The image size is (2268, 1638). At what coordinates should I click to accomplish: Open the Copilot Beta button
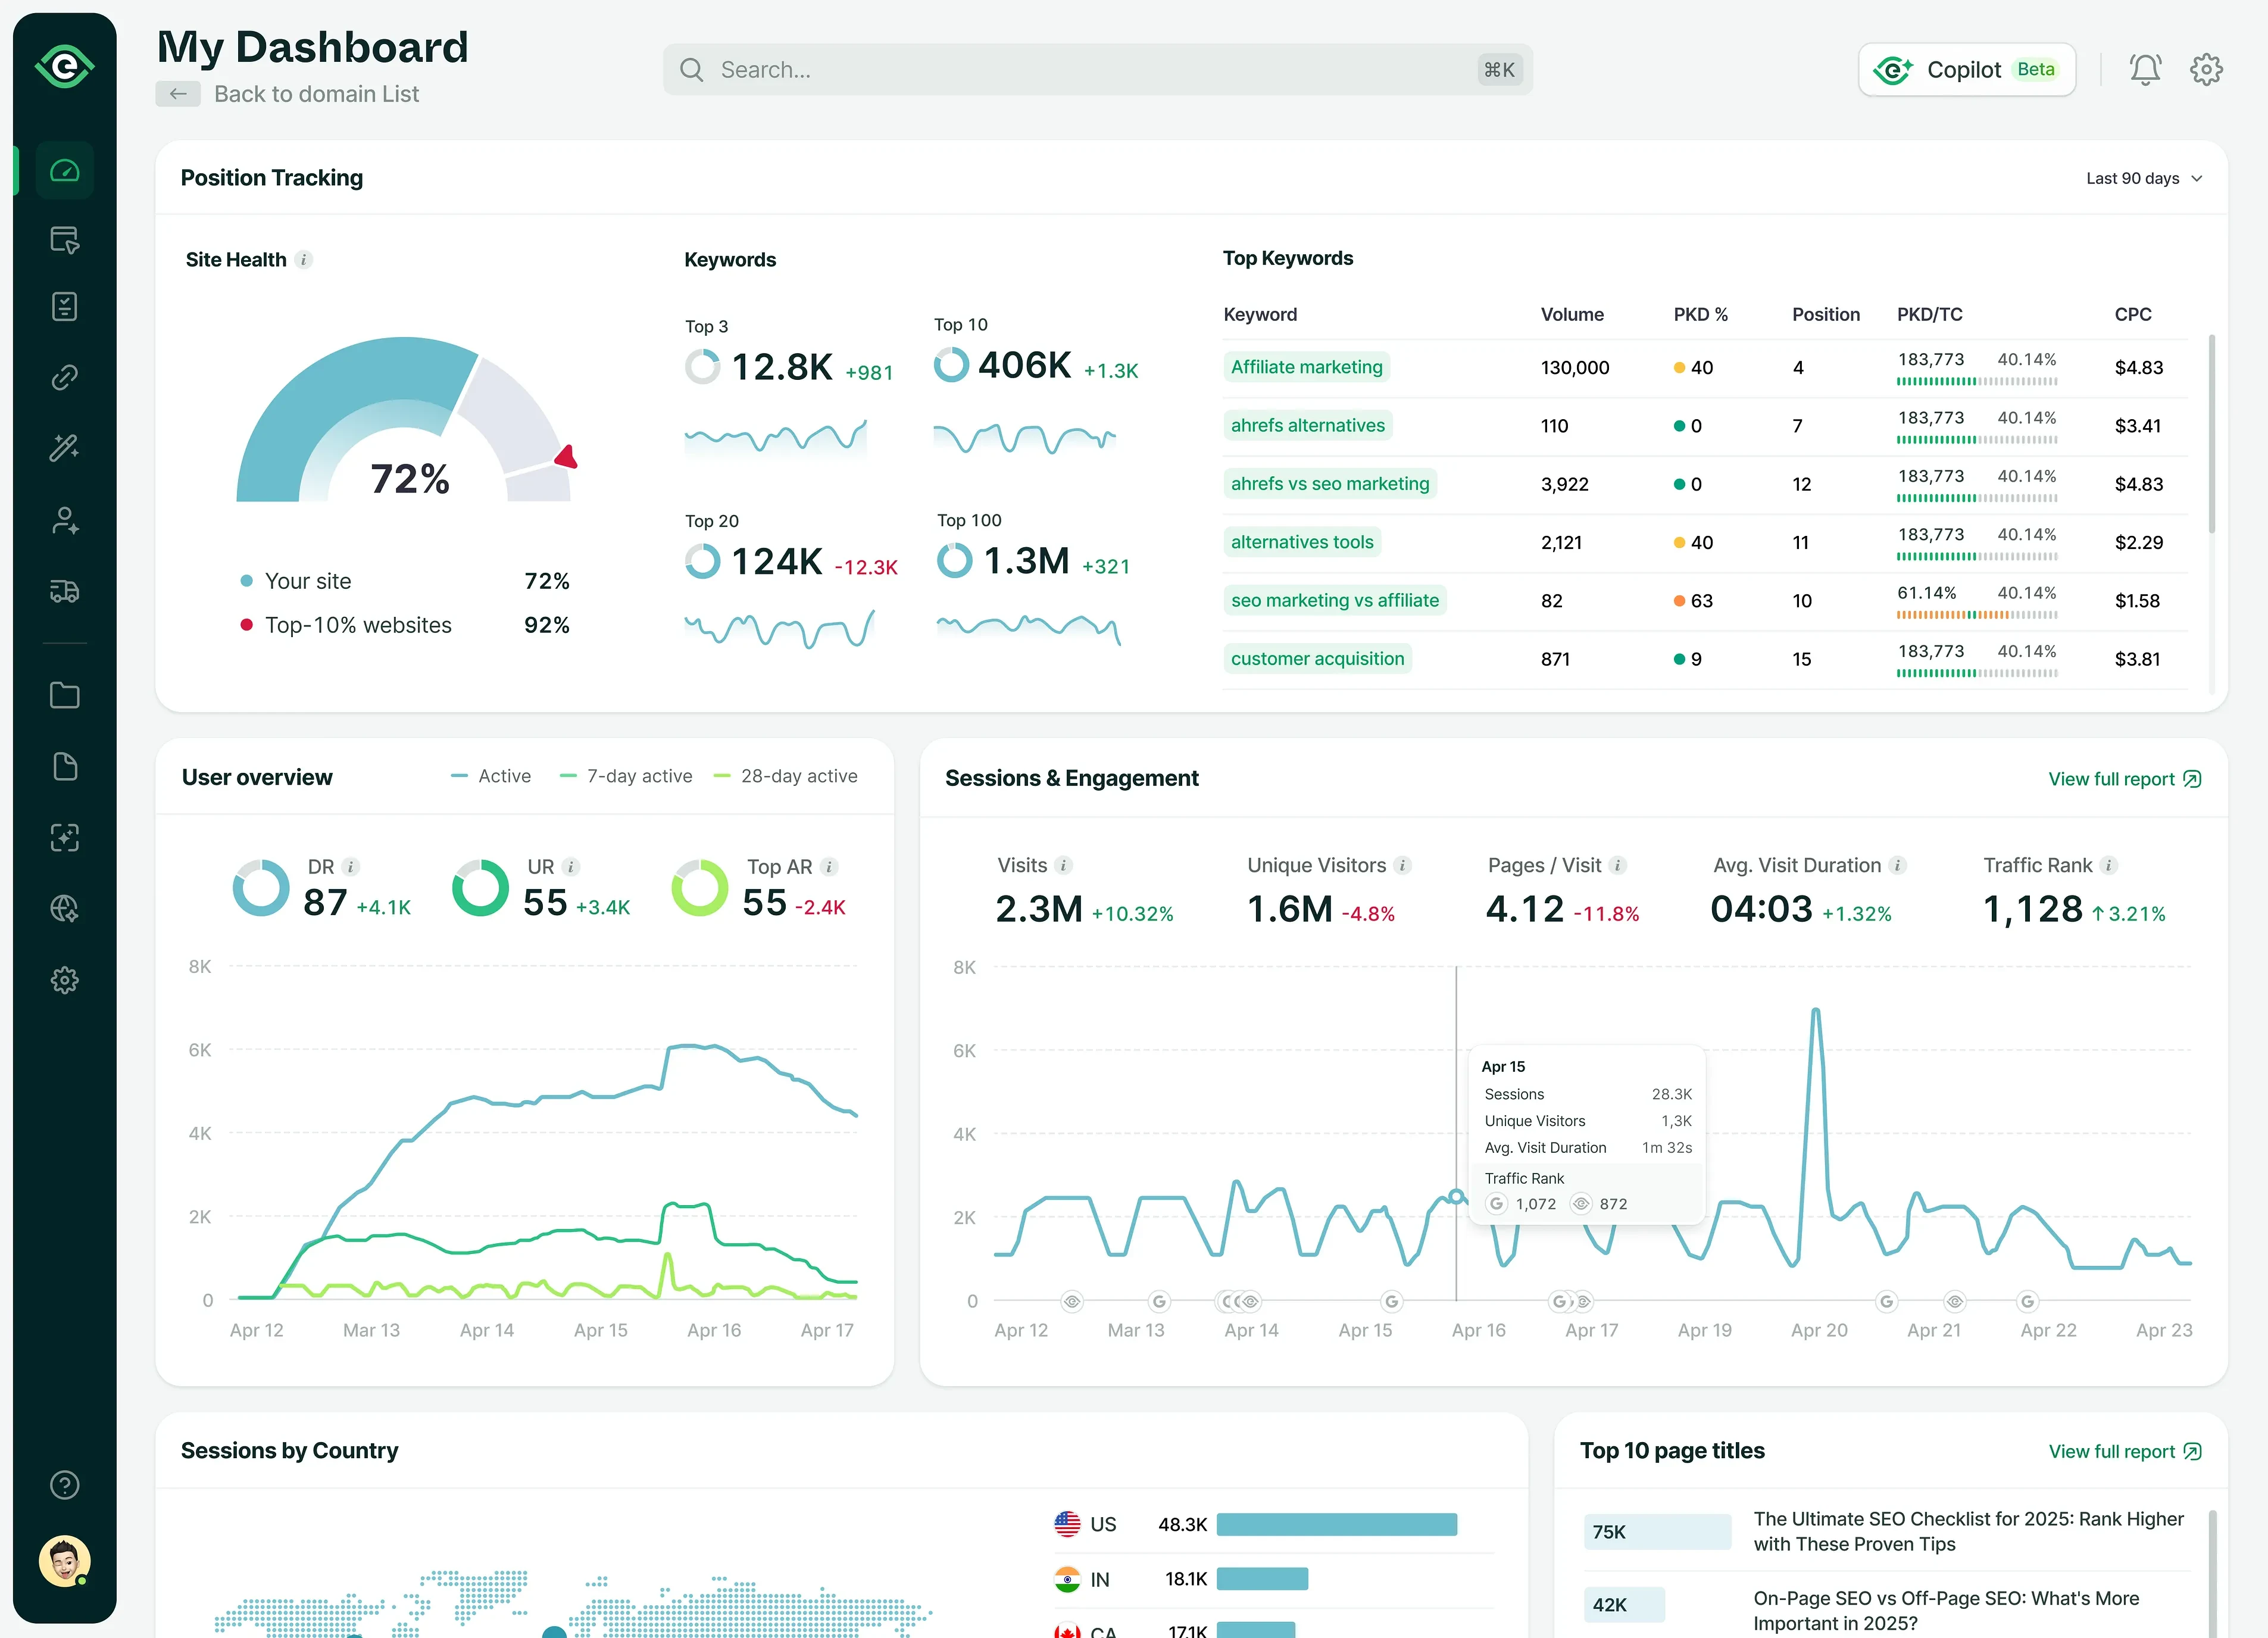1966,70
